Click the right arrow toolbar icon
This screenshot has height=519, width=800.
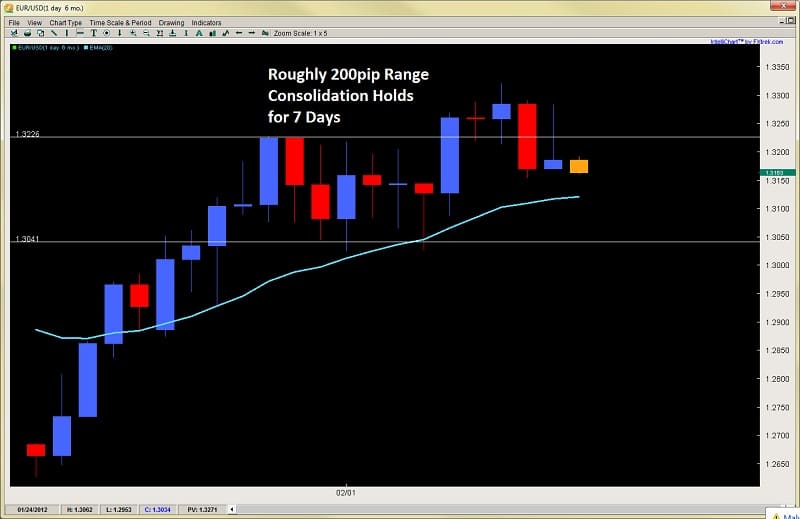point(252,33)
